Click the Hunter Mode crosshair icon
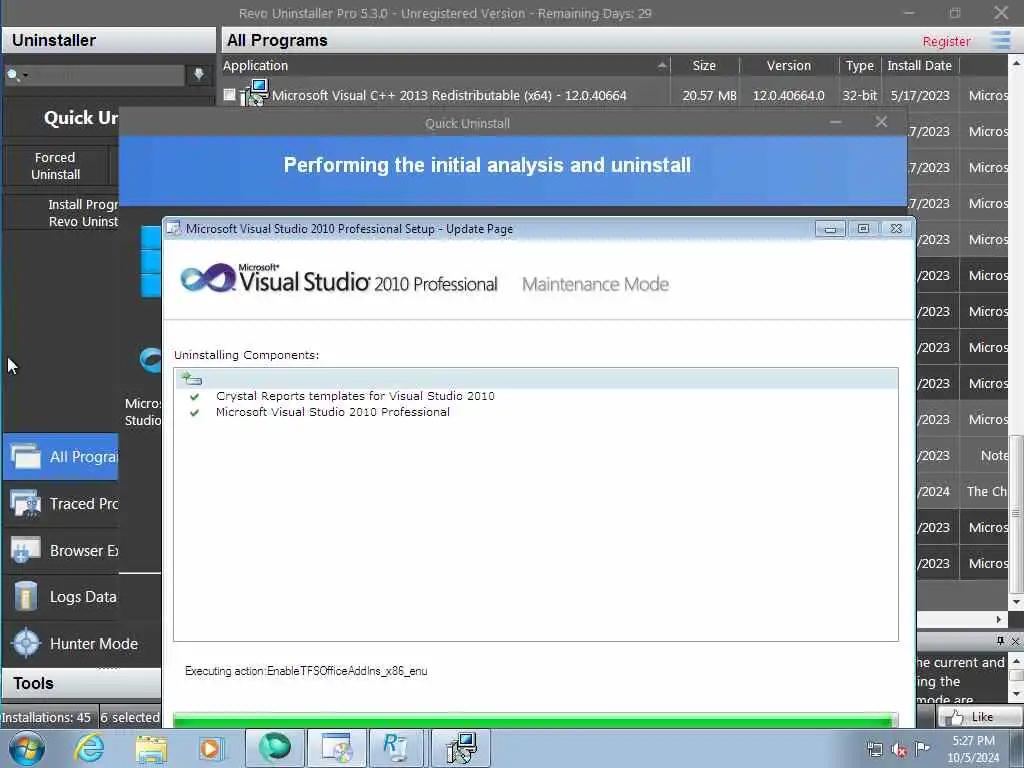The width and height of the screenshot is (1024, 768). pyautogui.click(x=26, y=643)
